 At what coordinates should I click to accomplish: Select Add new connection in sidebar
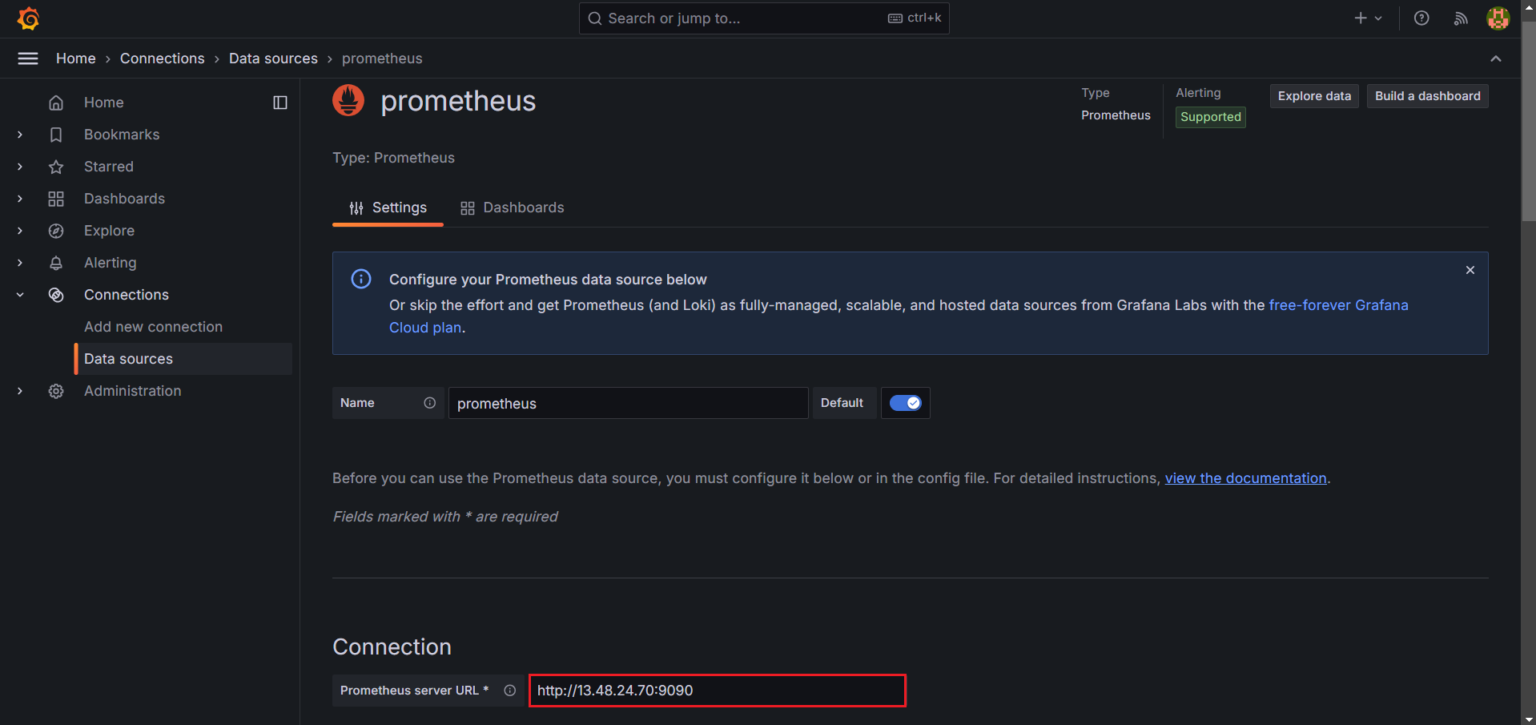click(153, 327)
